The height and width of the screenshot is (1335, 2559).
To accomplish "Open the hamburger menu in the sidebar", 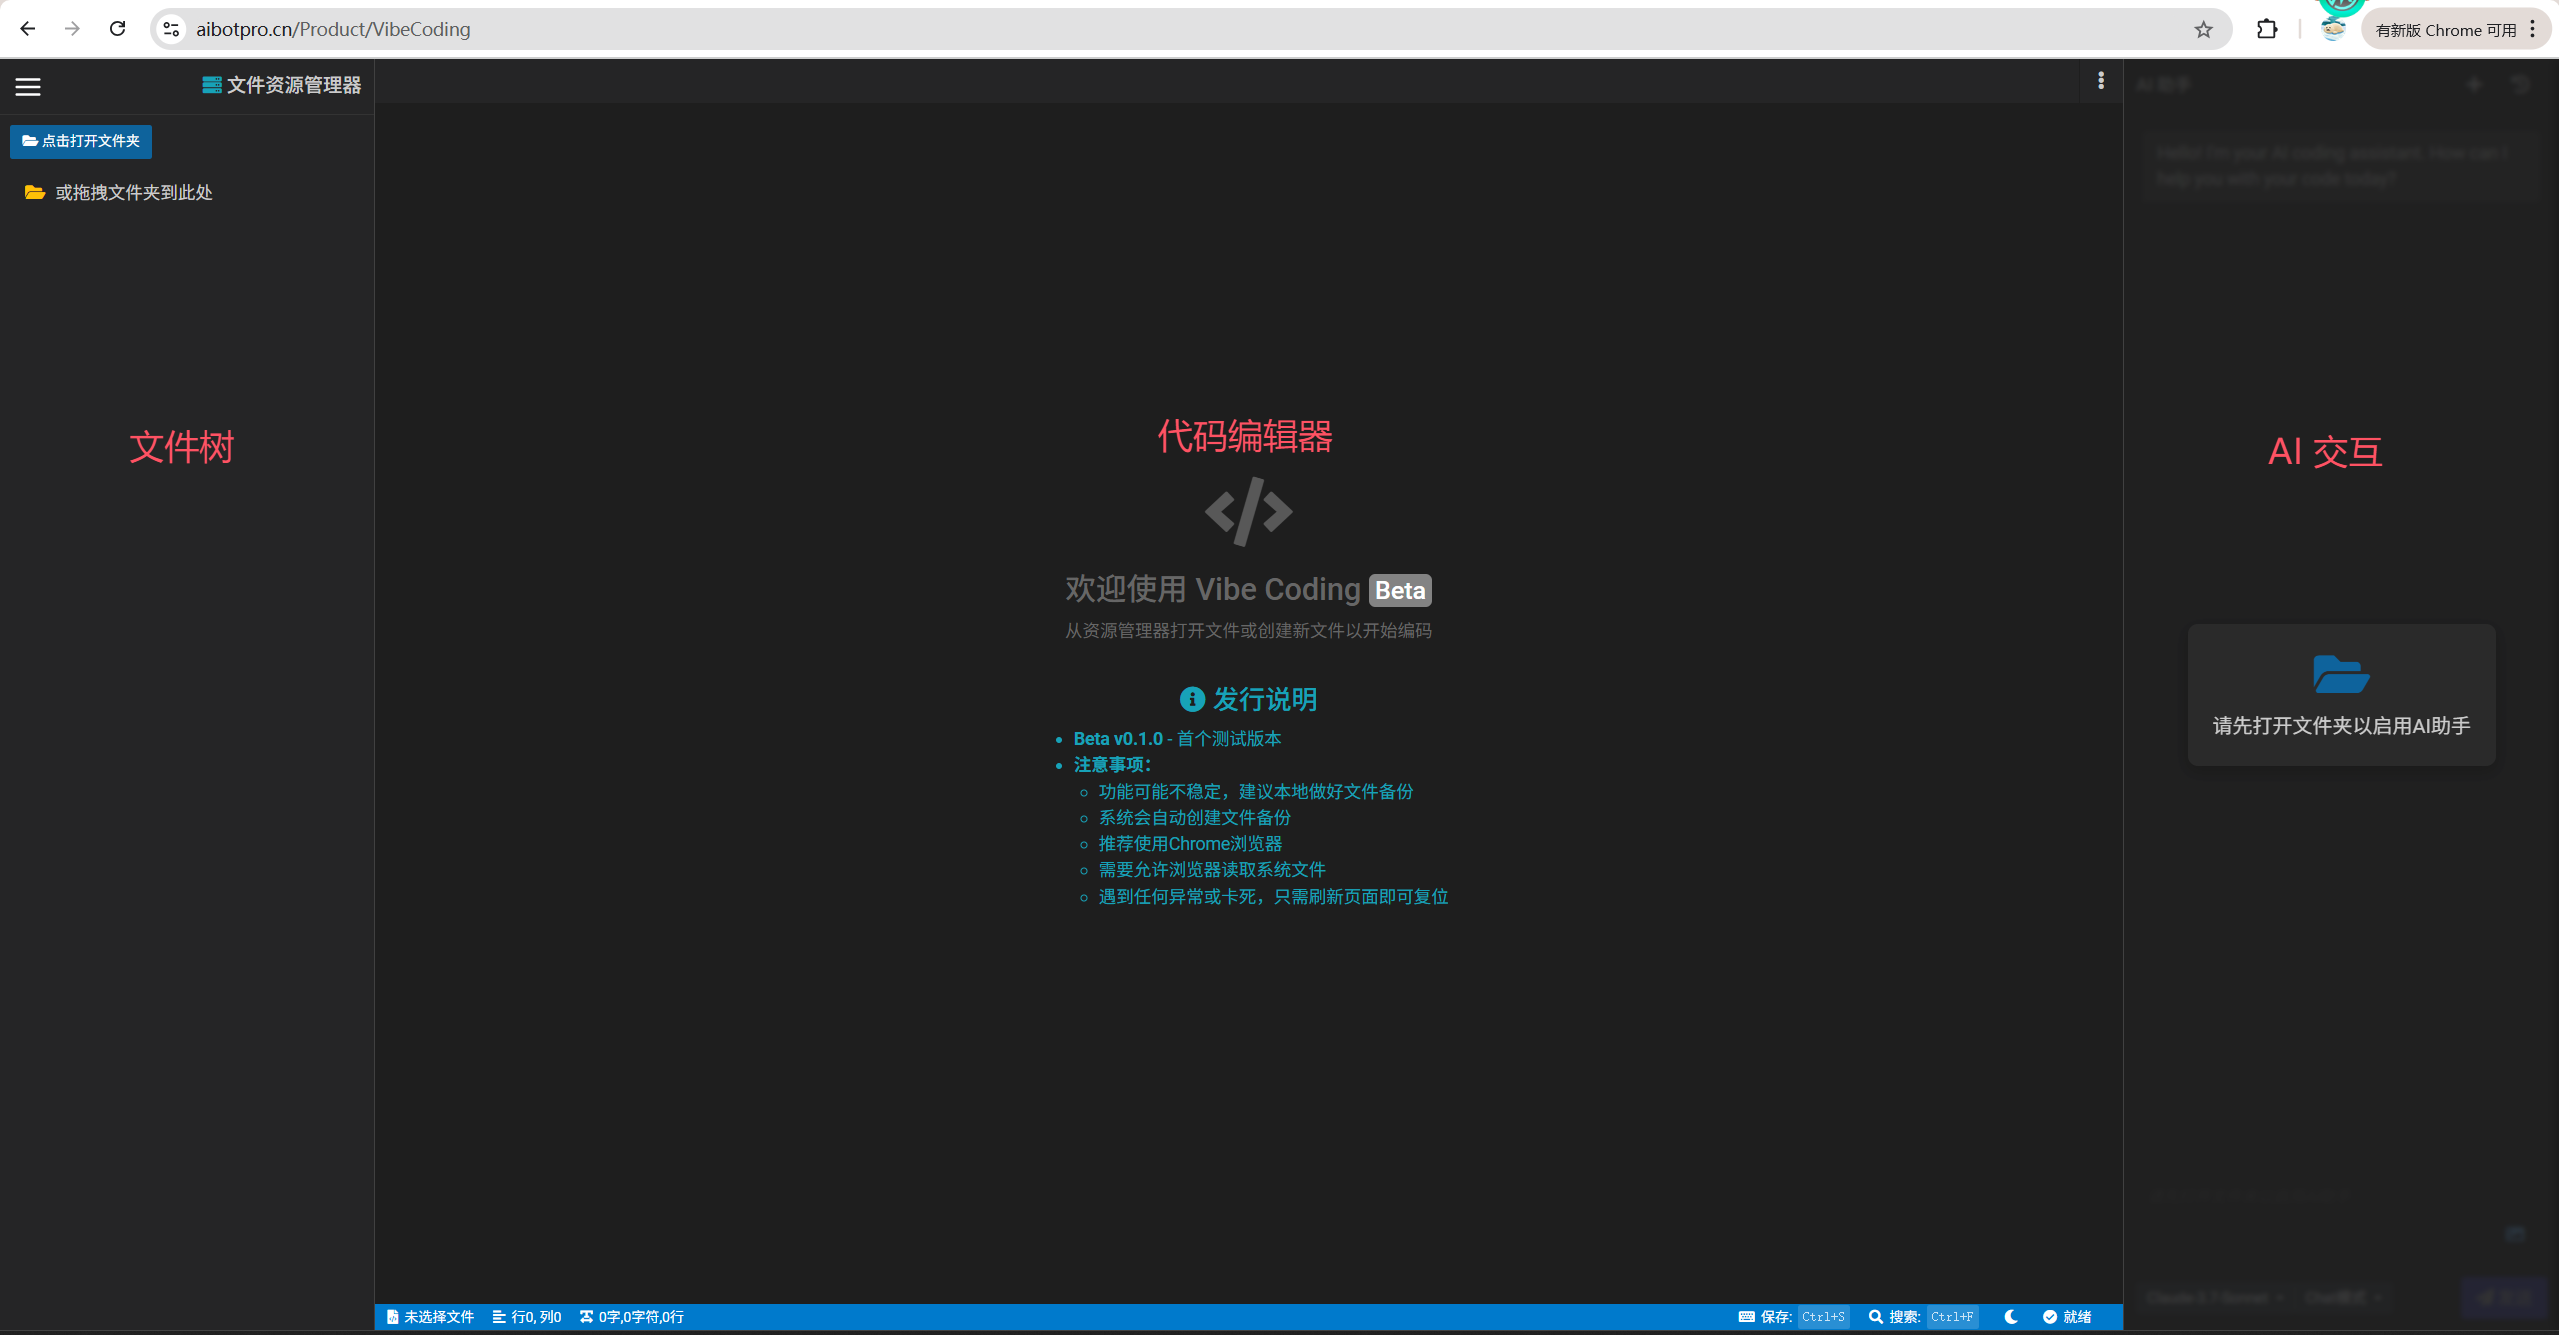I will click(28, 87).
